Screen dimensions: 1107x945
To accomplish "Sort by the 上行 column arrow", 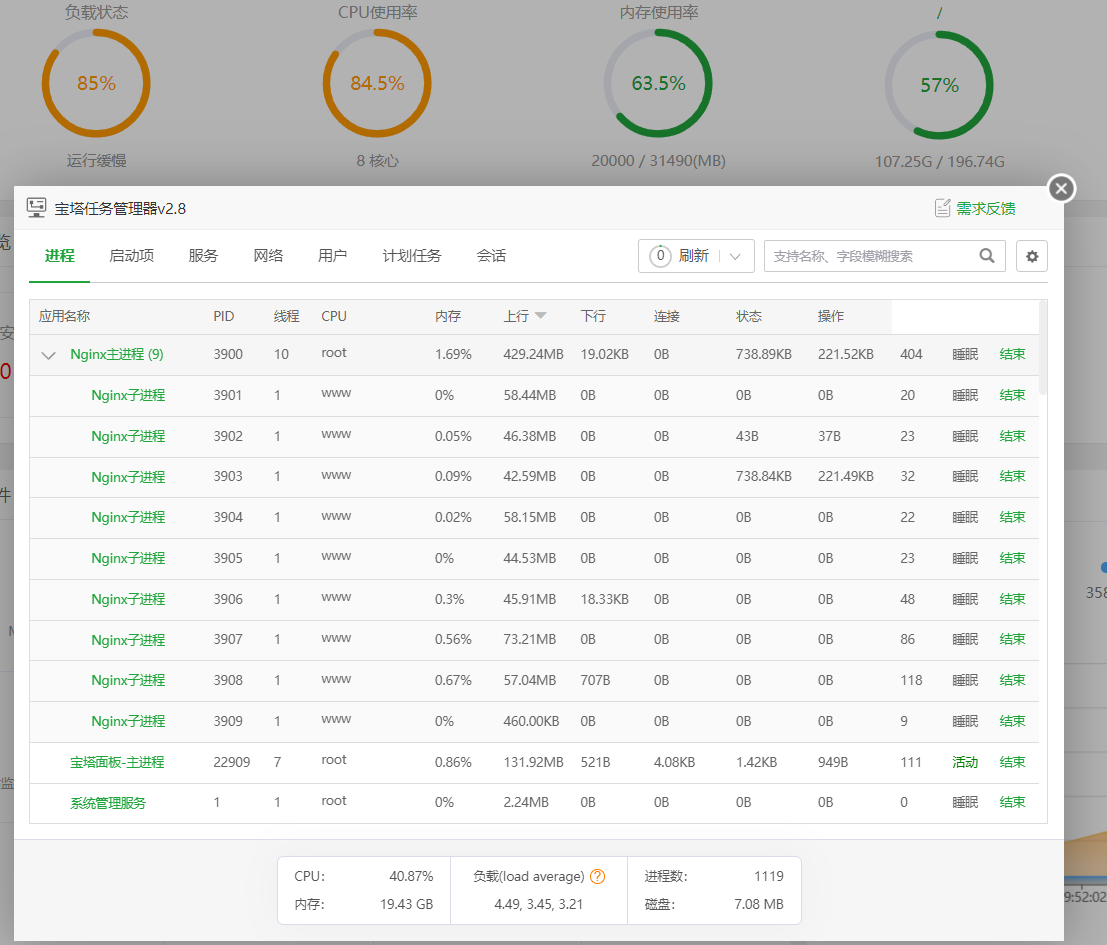I will [x=541, y=315].
